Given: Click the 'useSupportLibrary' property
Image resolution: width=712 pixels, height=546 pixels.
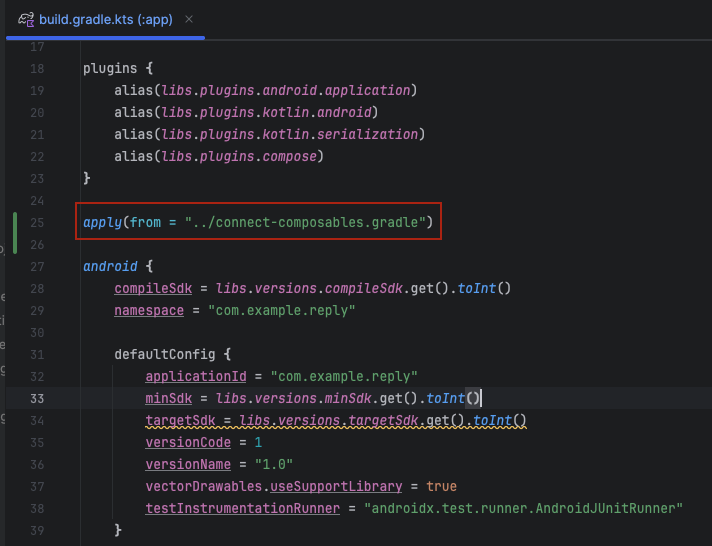Looking at the screenshot, I should 336,486.
